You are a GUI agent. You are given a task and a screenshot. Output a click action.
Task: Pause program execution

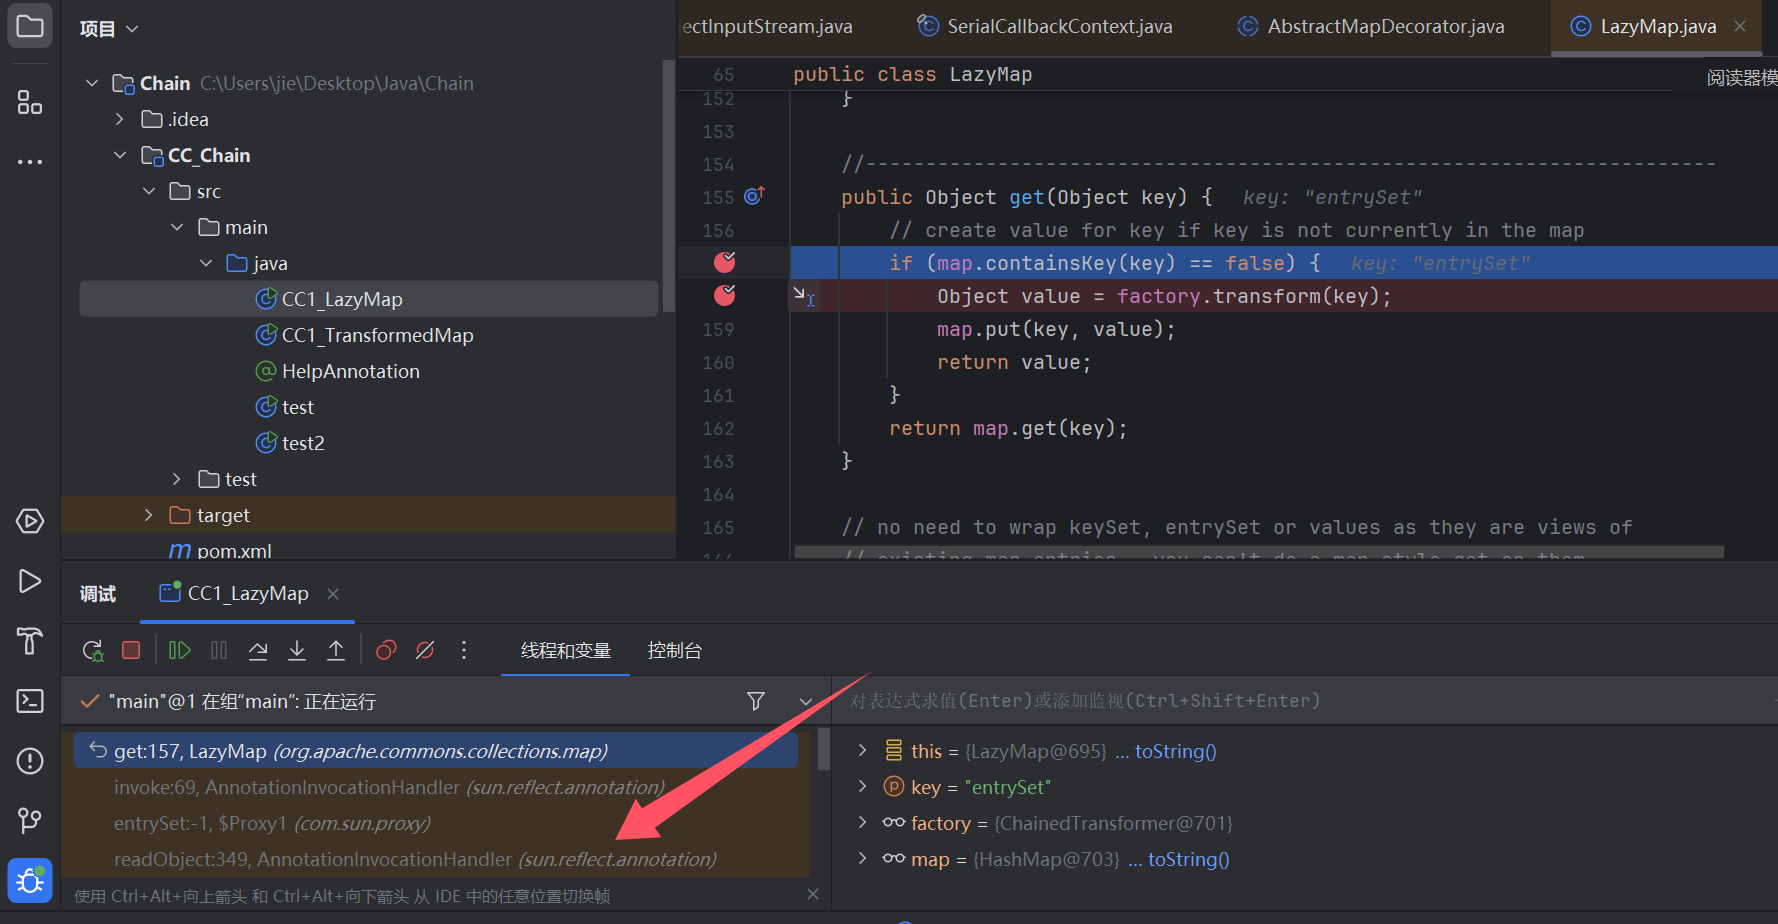click(219, 651)
